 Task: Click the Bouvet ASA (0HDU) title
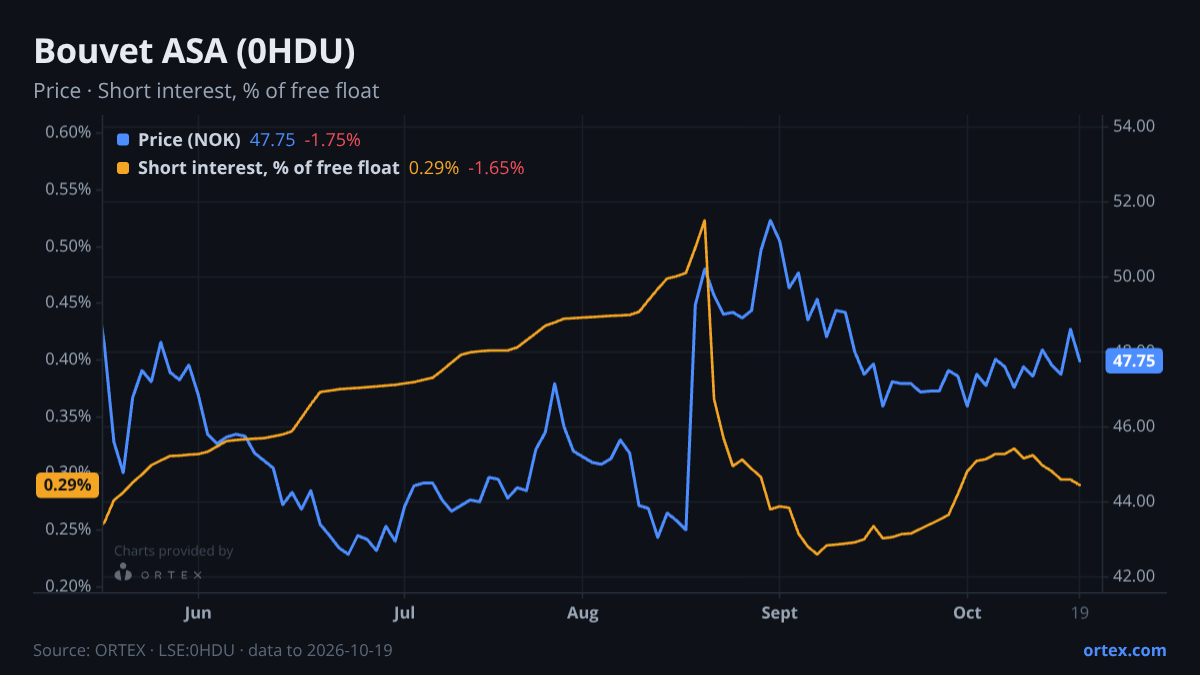(194, 51)
